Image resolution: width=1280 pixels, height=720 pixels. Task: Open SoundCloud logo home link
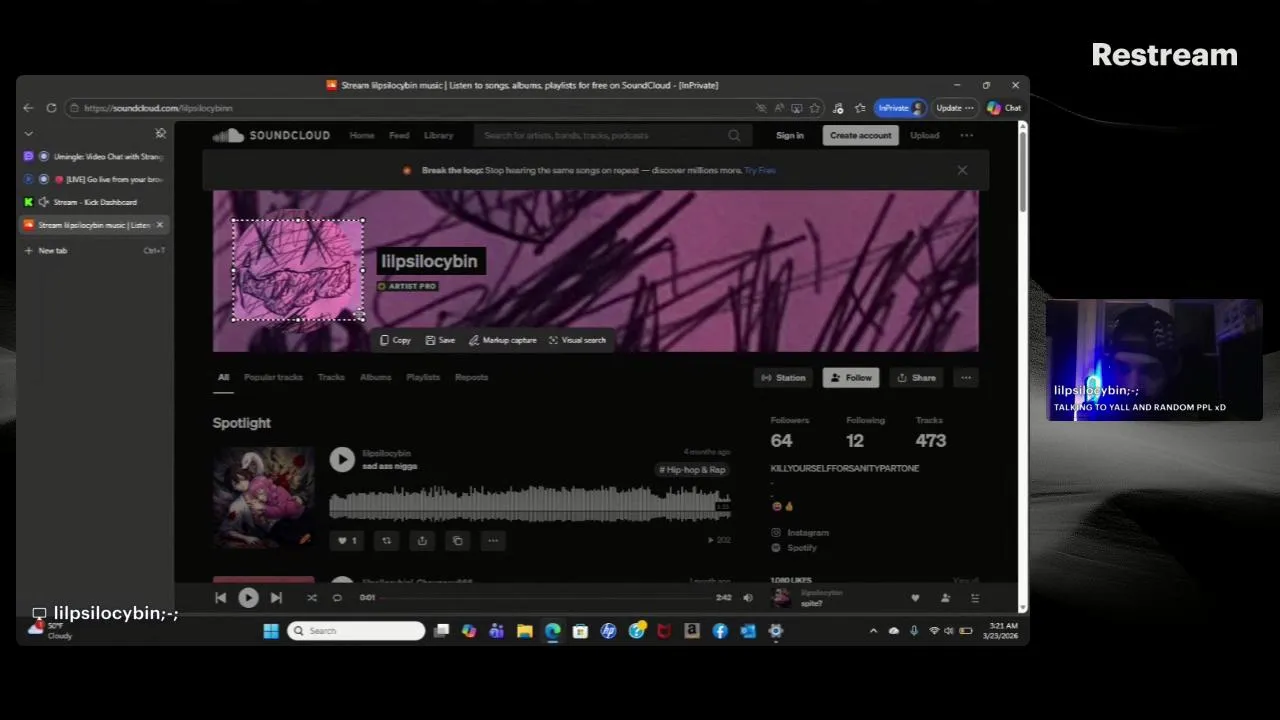pos(272,135)
